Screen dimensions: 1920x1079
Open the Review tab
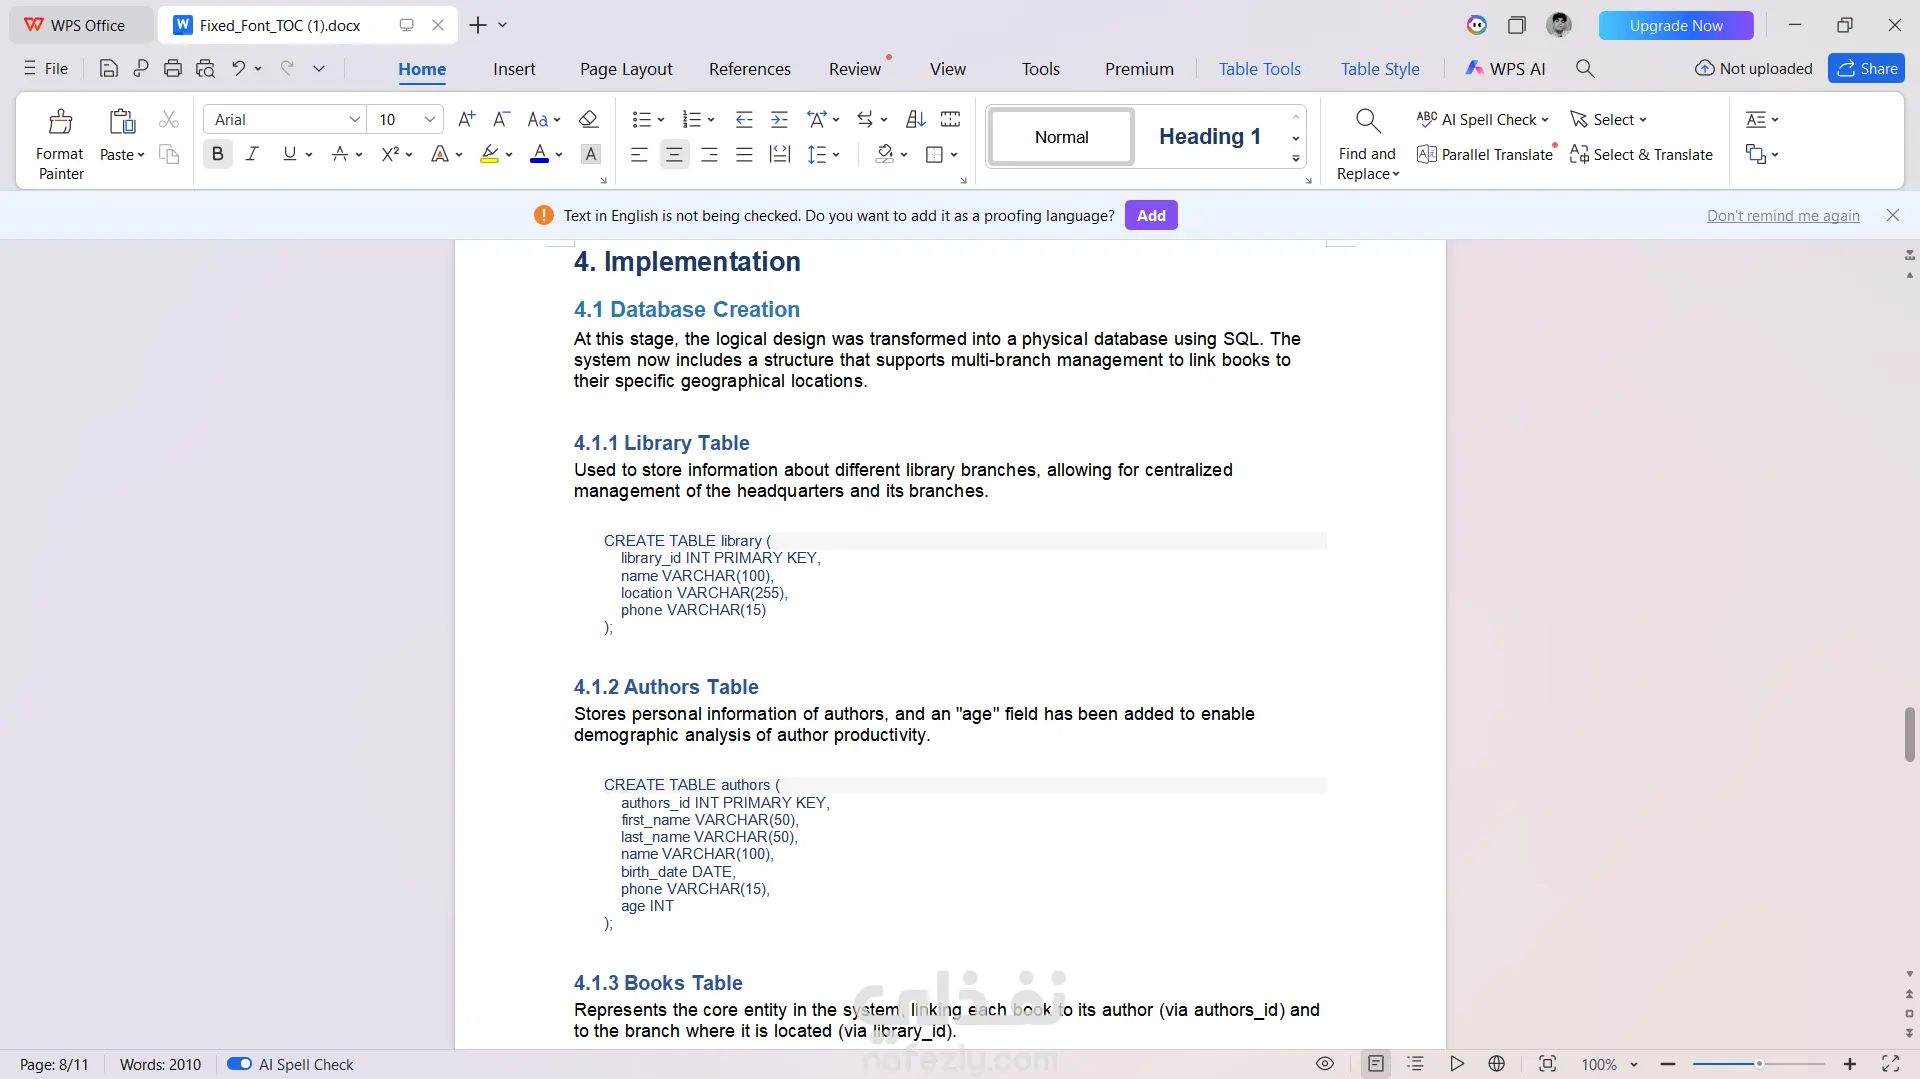[x=855, y=69]
